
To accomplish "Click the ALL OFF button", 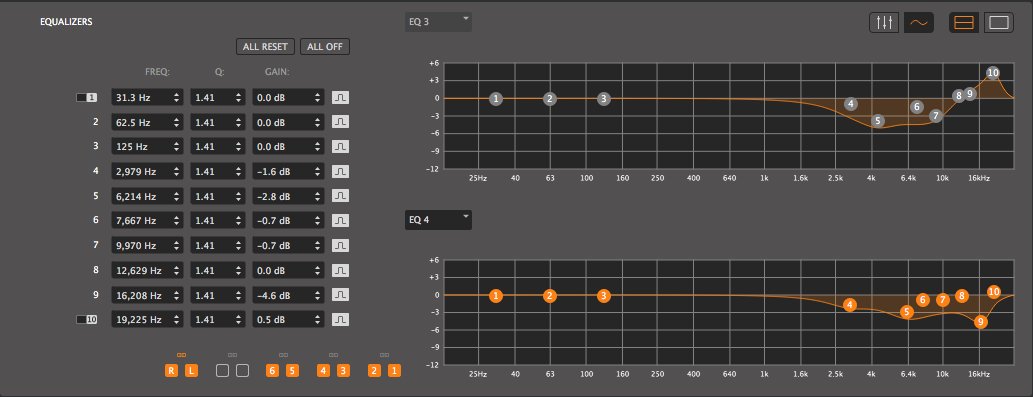I will pyautogui.click(x=325, y=47).
